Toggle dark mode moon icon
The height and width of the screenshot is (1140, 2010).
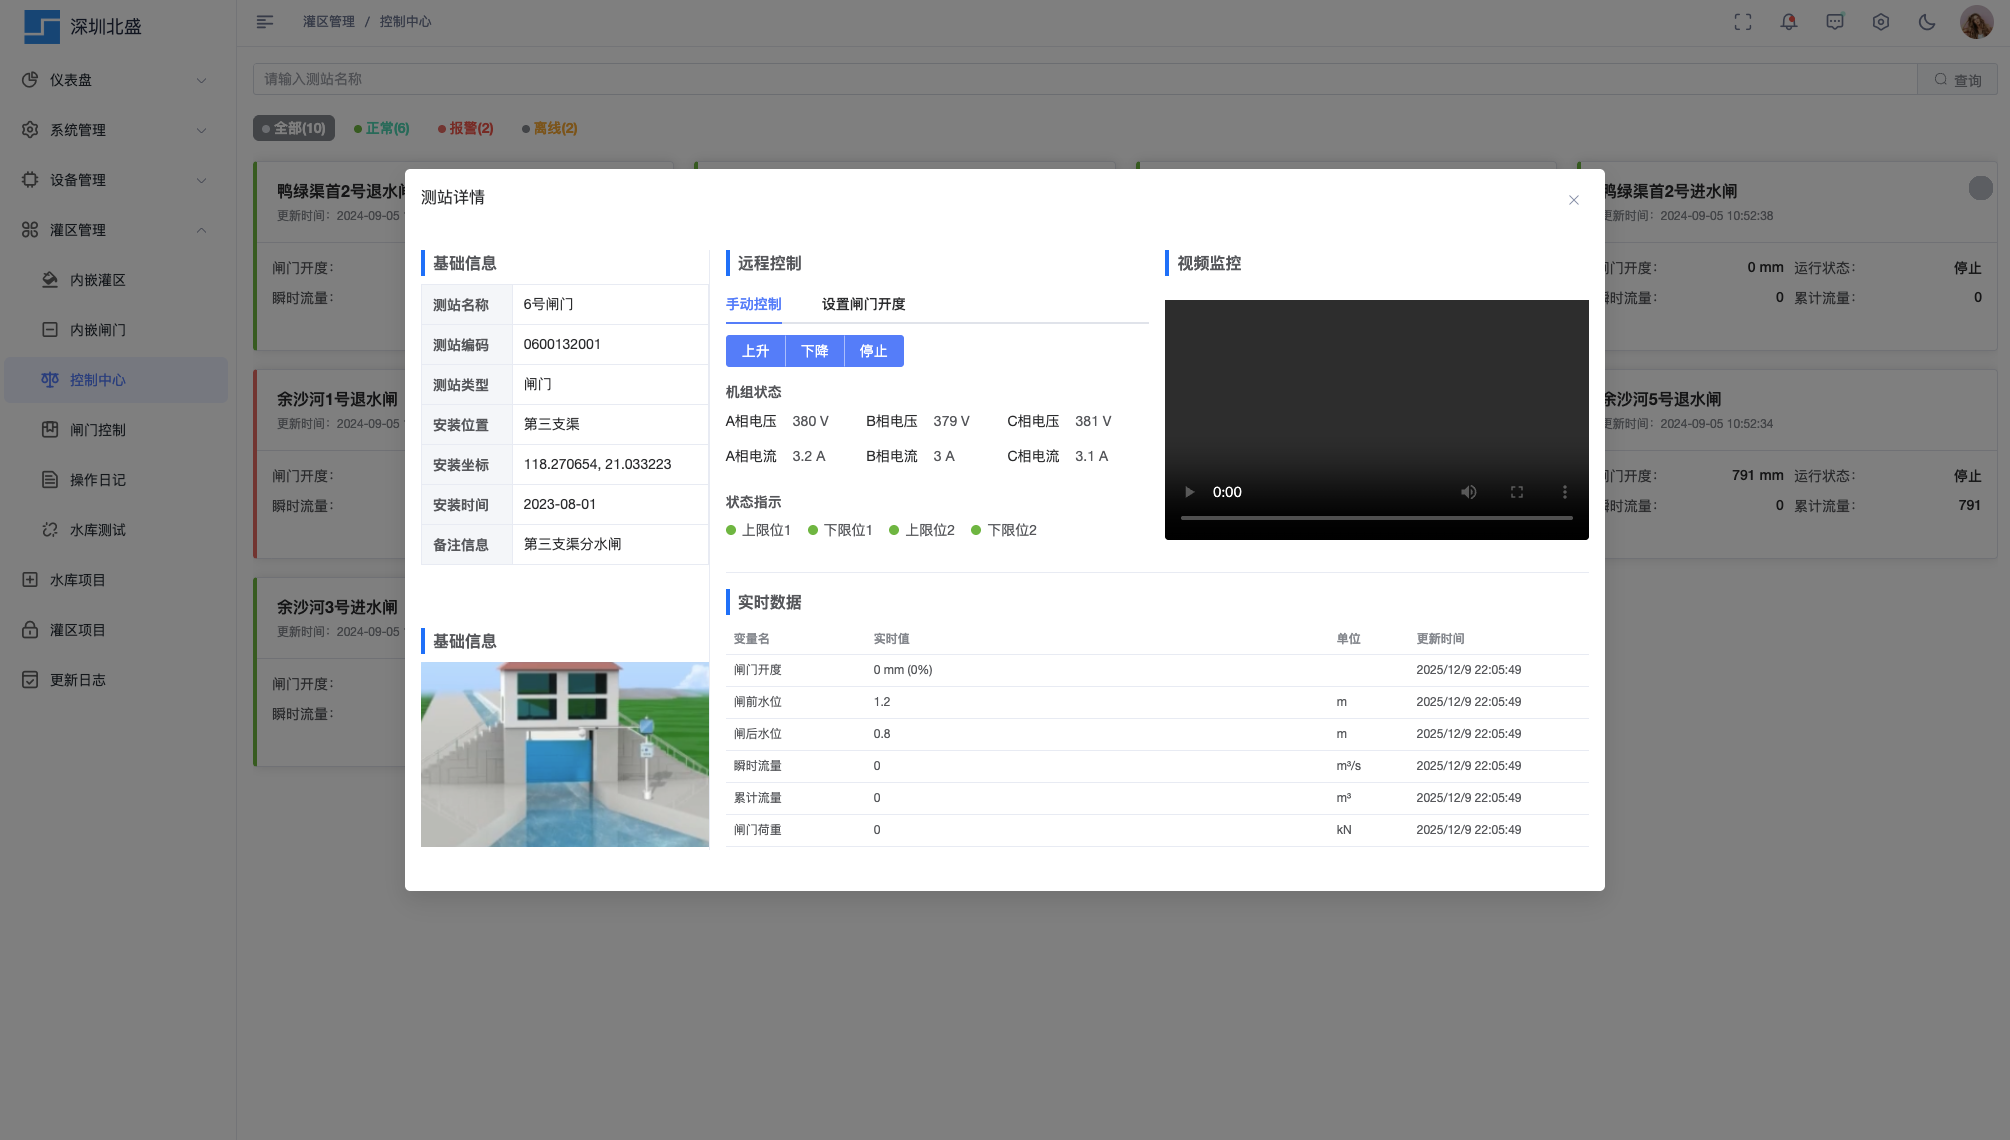coord(1926,22)
